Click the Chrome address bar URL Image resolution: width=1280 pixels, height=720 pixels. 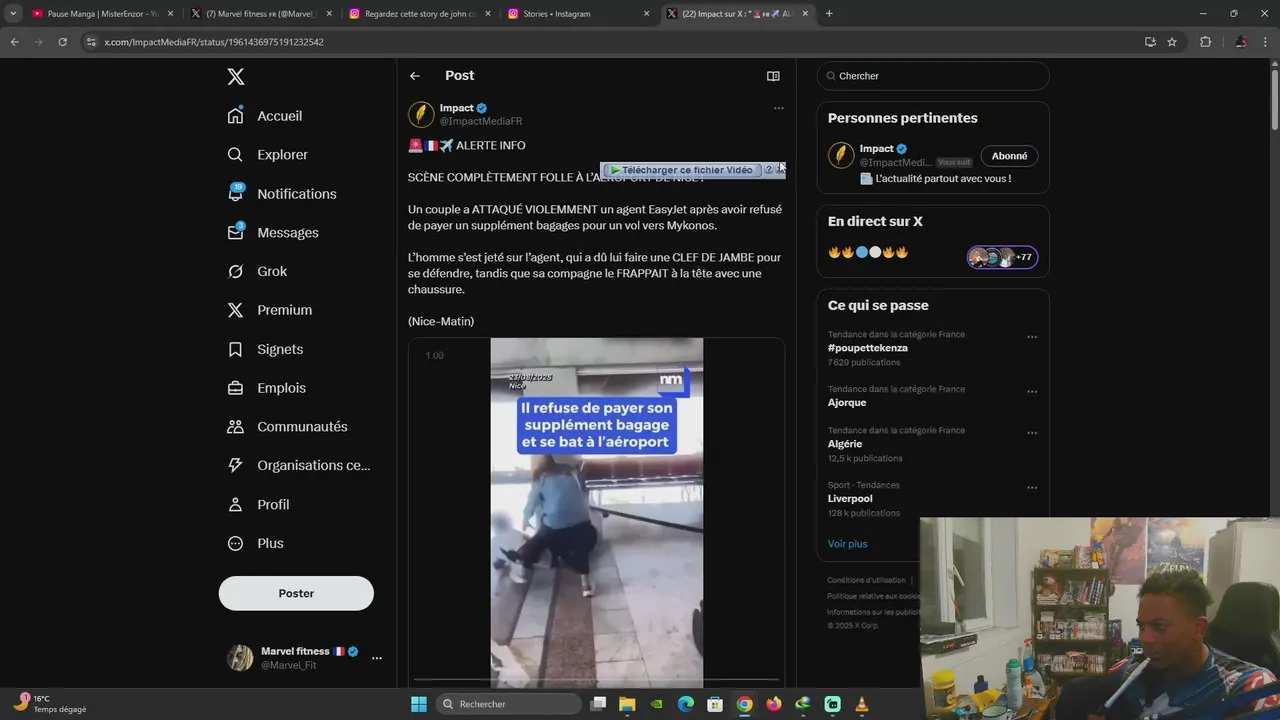pyautogui.click(x=214, y=42)
